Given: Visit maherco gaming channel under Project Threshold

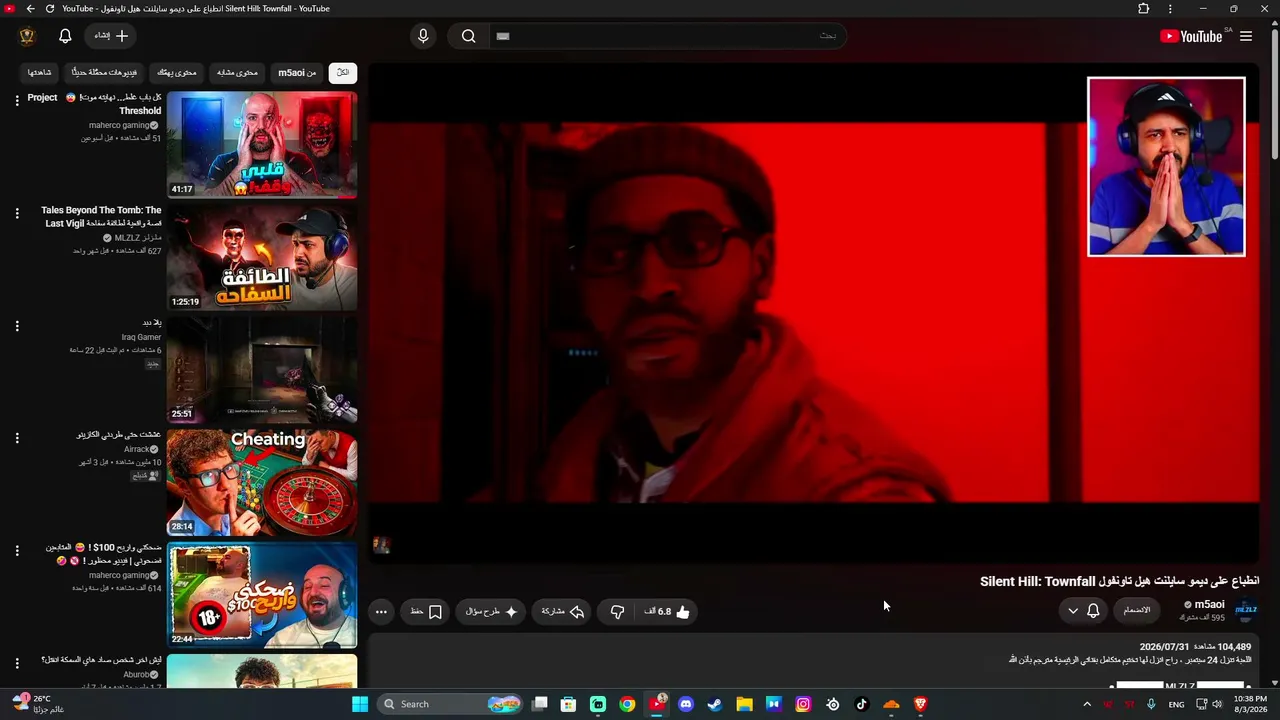Looking at the screenshot, I should (x=119, y=125).
